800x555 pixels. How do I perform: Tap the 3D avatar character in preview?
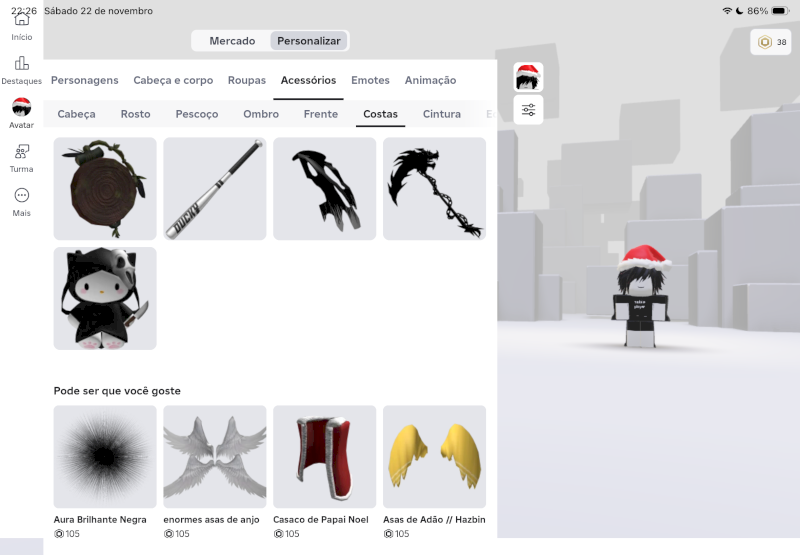[x=642, y=297]
